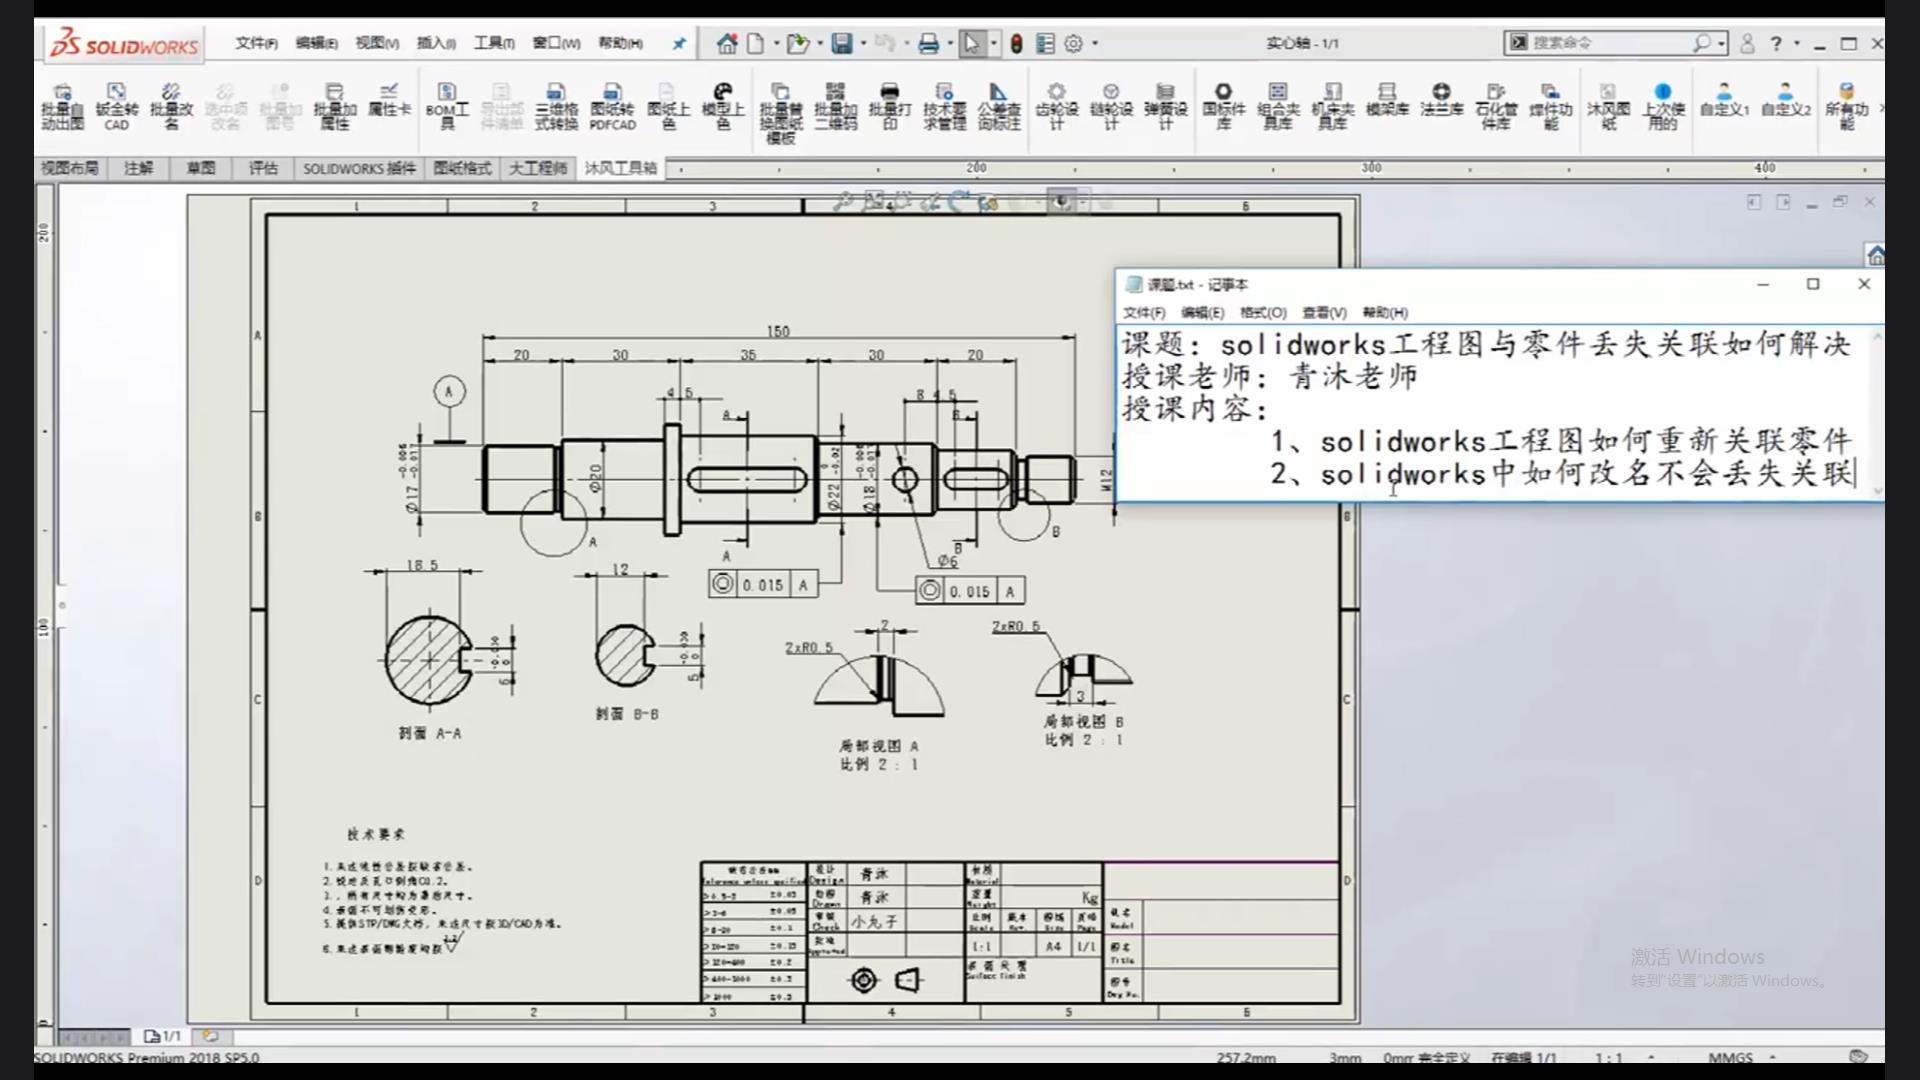Open SolidWorks options gear
This screenshot has width=1920, height=1080.
1073,43
